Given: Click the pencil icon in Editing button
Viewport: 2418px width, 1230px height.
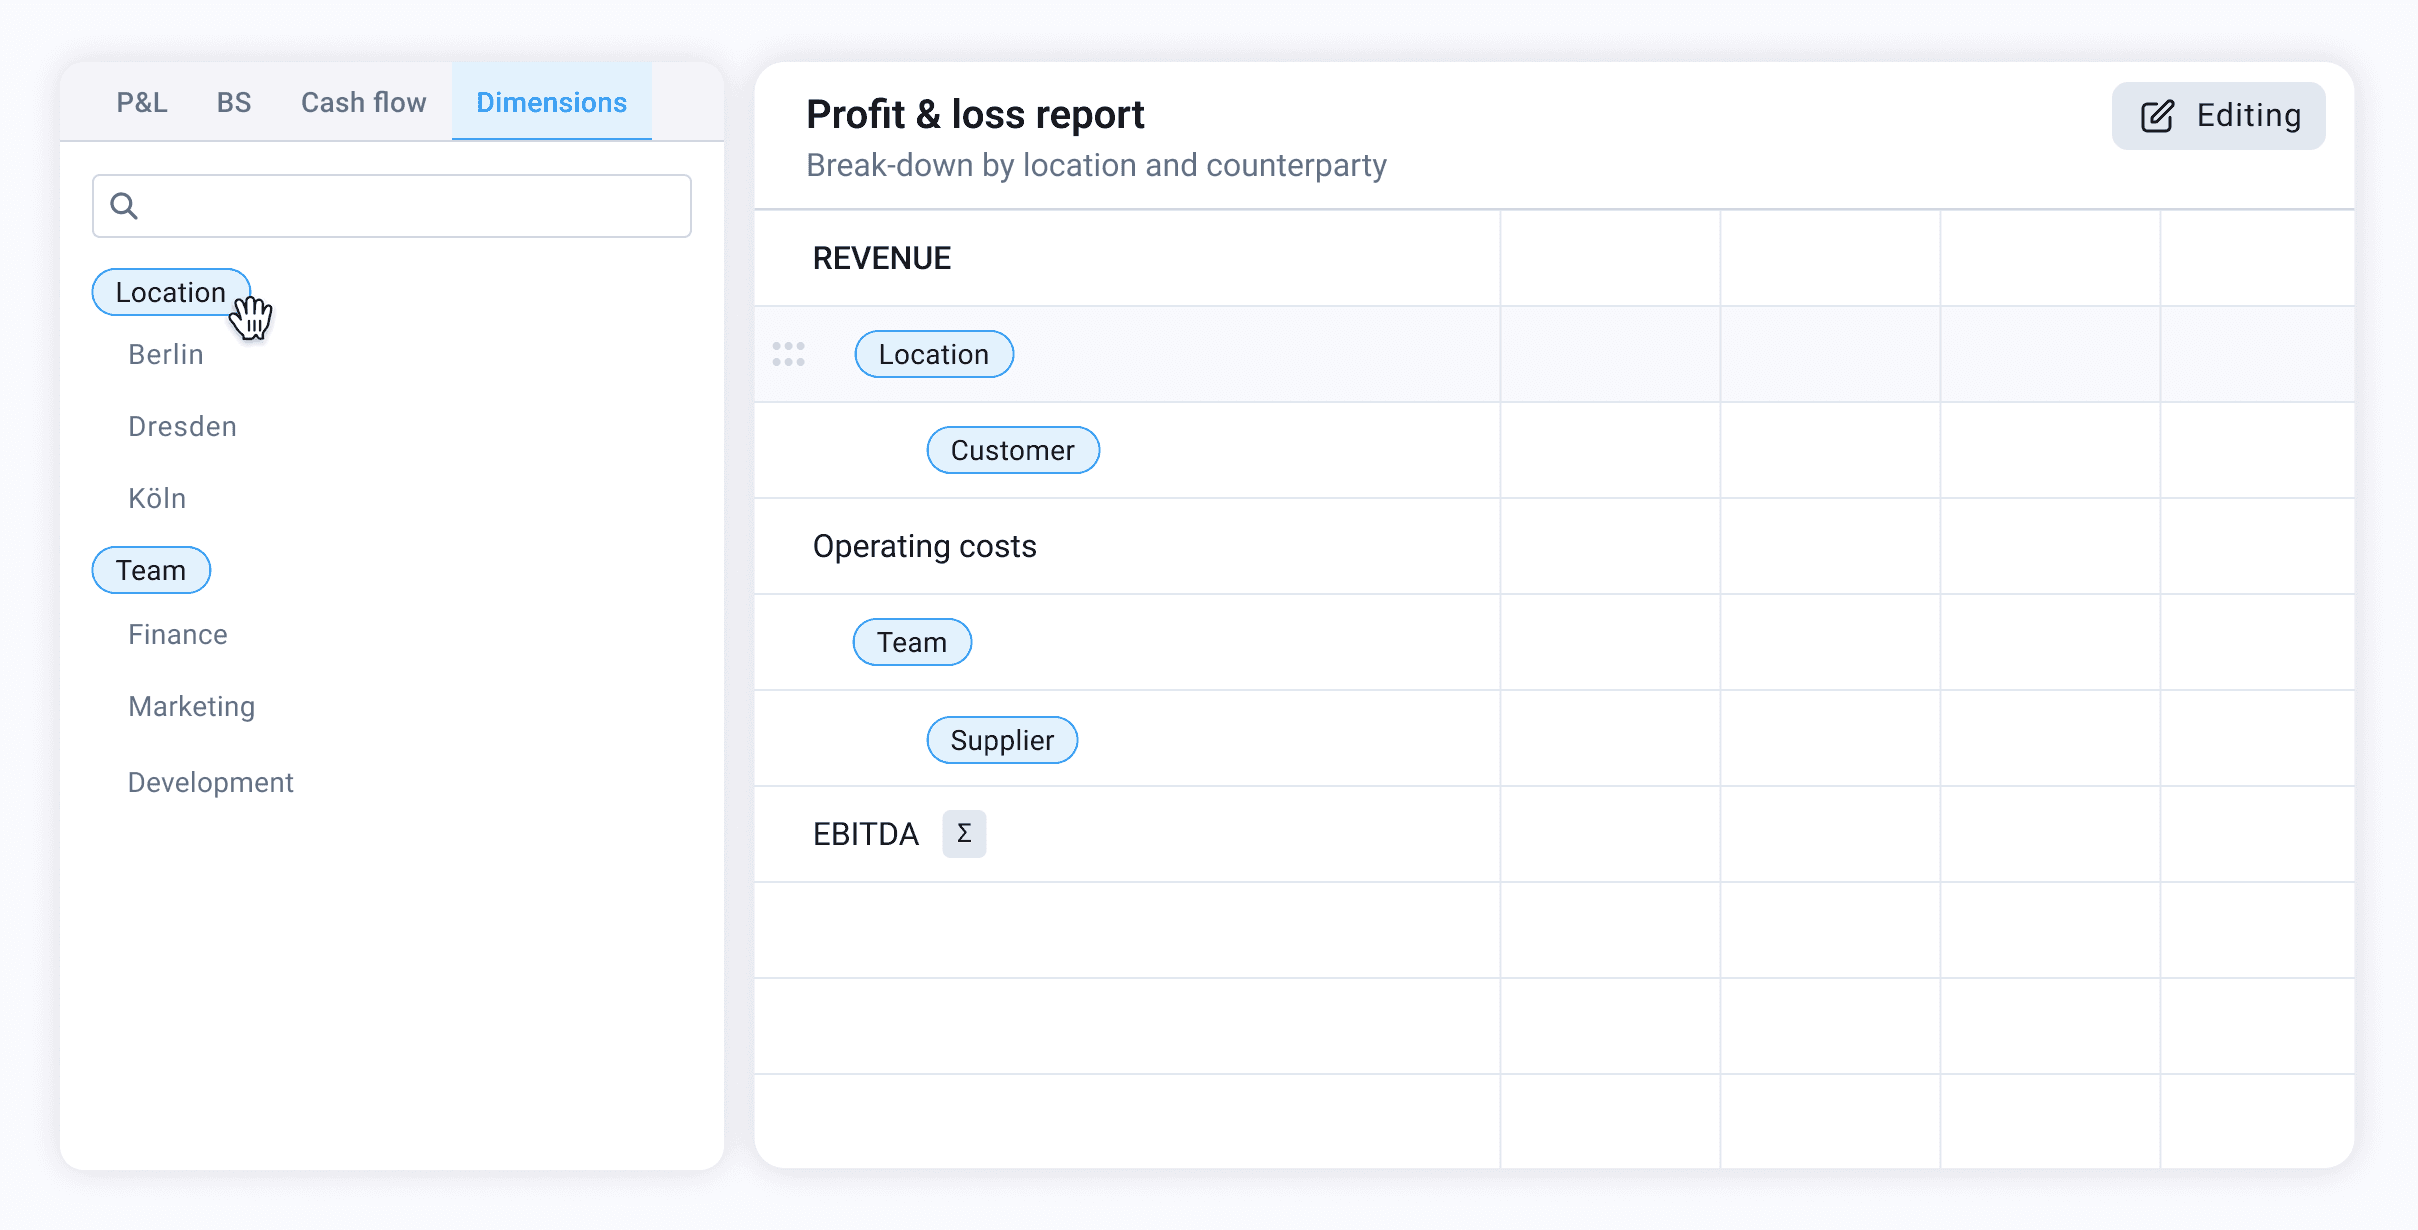Looking at the screenshot, I should [2157, 116].
